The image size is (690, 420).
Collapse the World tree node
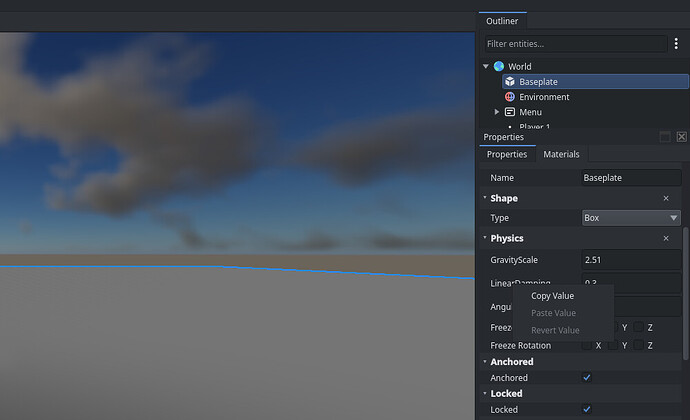486,66
